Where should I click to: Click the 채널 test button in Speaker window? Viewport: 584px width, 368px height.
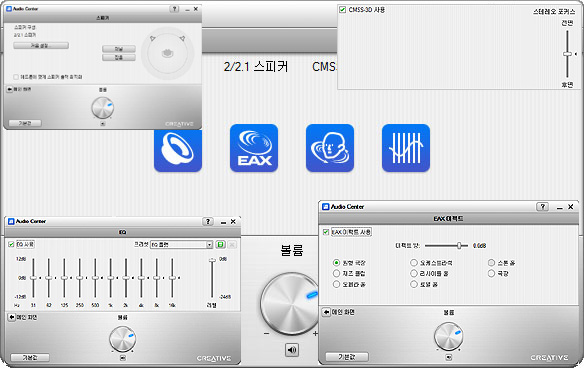click(x=119, y=49)
